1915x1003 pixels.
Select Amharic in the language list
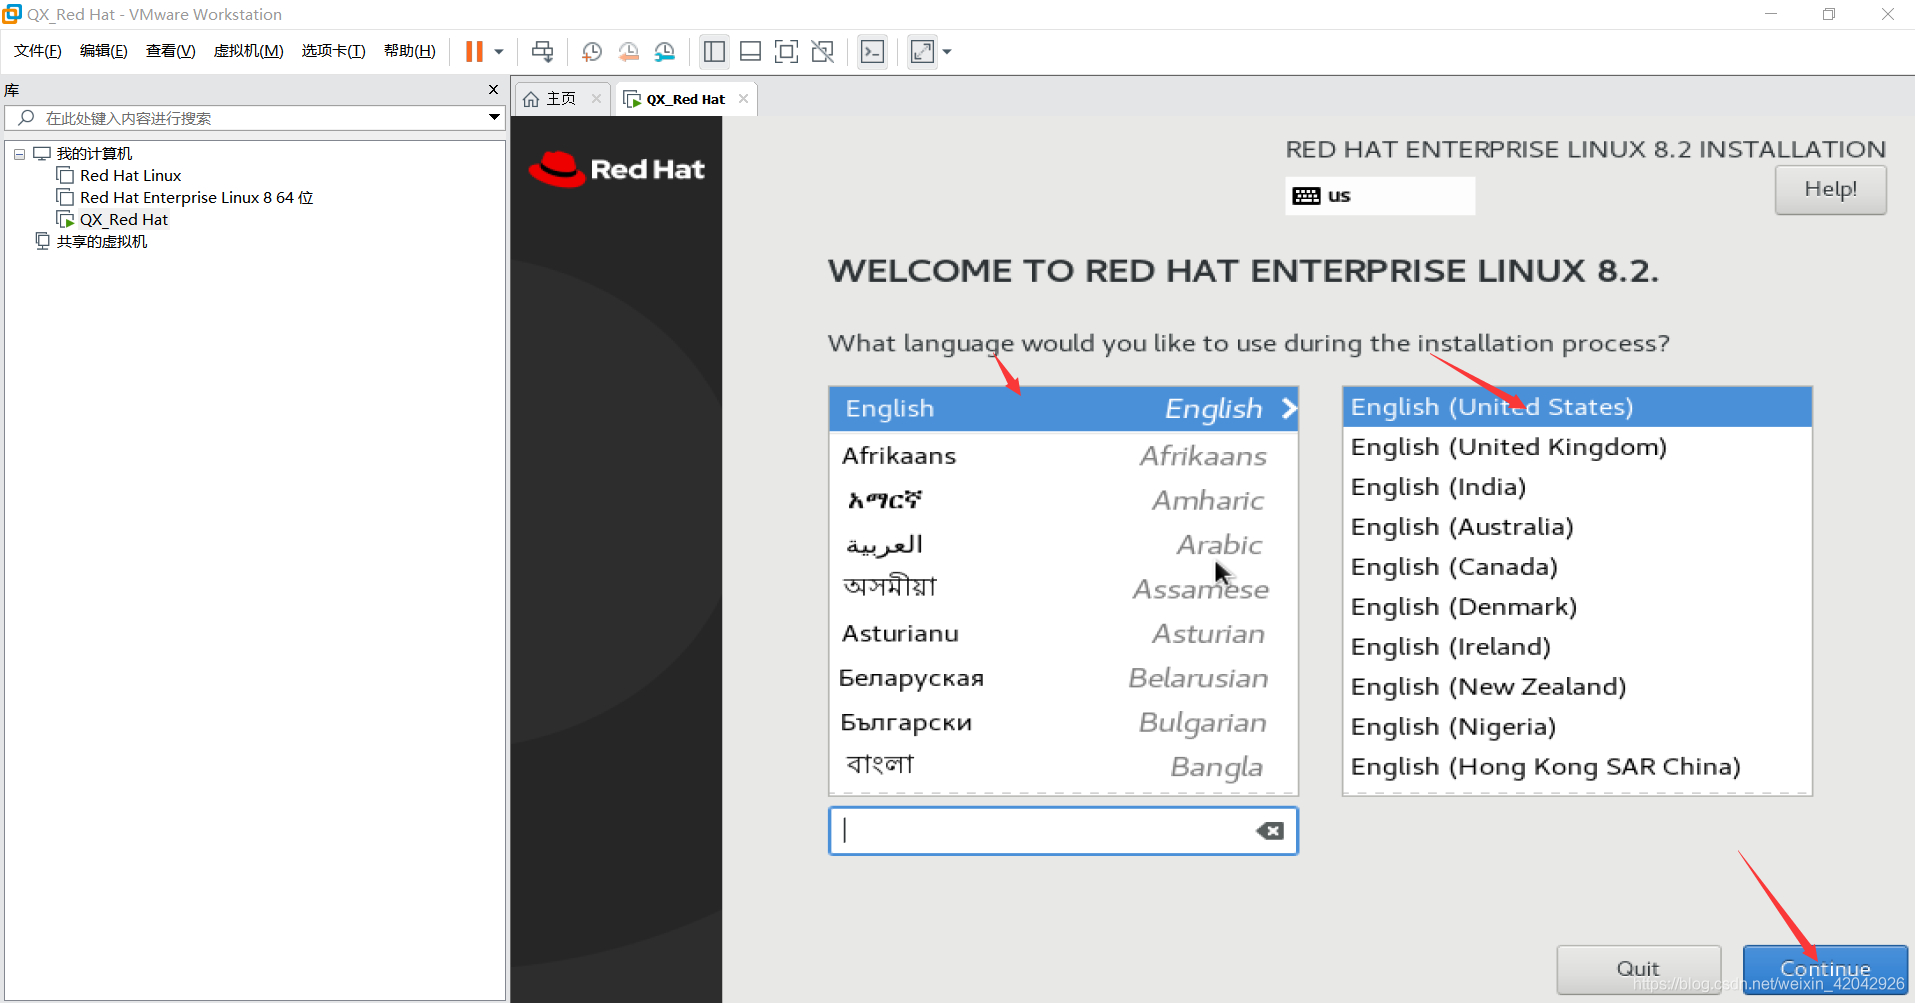click(1063, 500)
